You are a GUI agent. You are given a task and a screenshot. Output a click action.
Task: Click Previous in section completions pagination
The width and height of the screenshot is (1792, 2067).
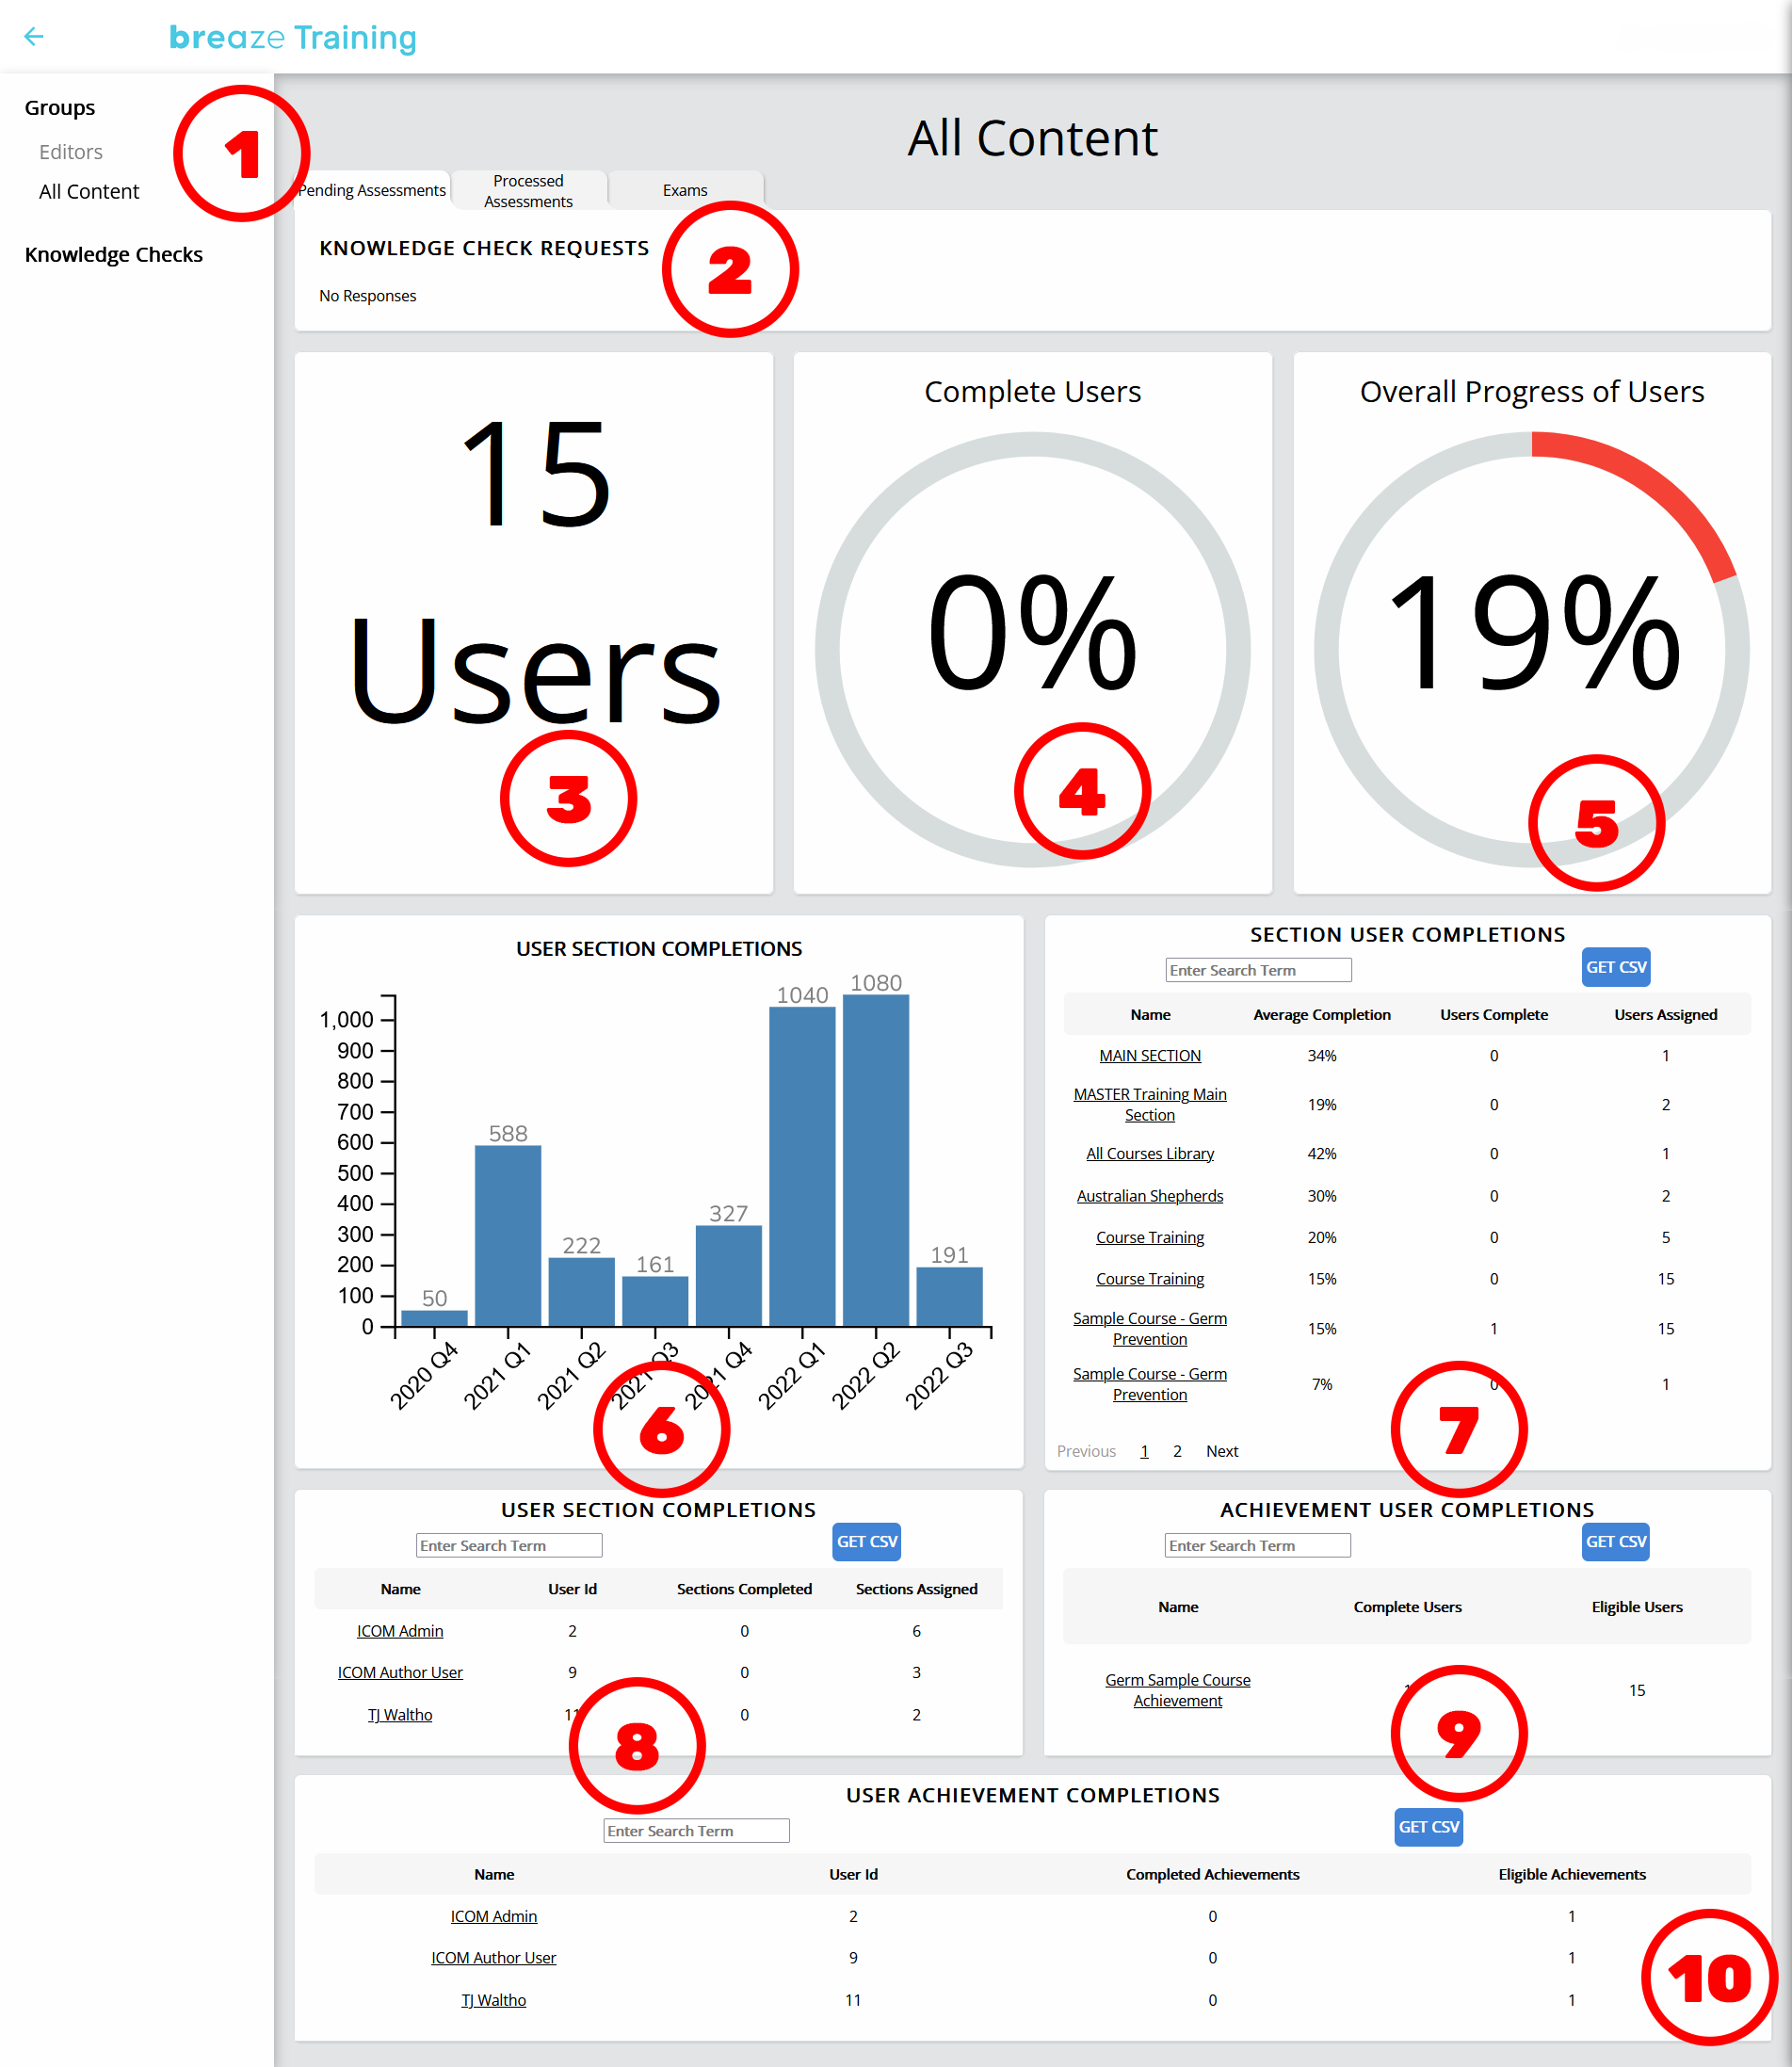pos(1086,1451)
